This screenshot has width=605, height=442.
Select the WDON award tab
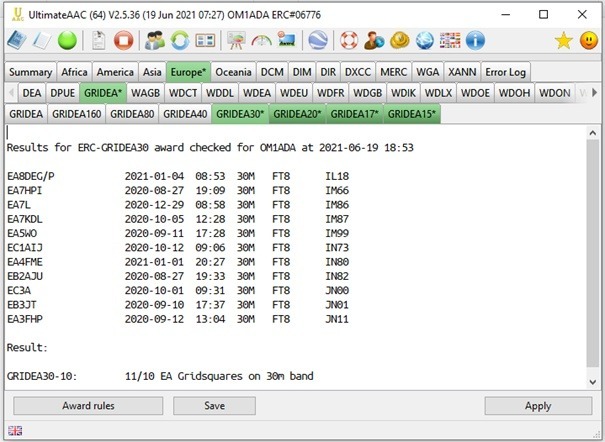[x=555, y=93]
